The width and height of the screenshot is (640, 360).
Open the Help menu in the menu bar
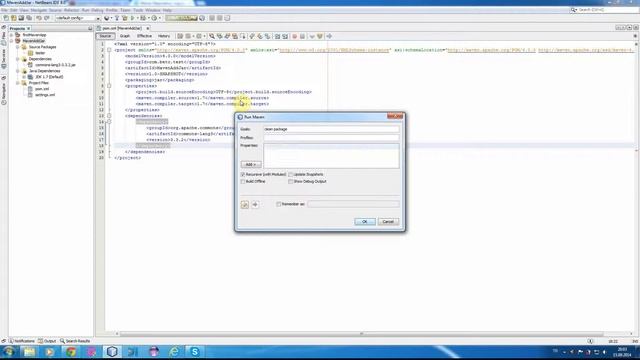[x=167, y=10]
